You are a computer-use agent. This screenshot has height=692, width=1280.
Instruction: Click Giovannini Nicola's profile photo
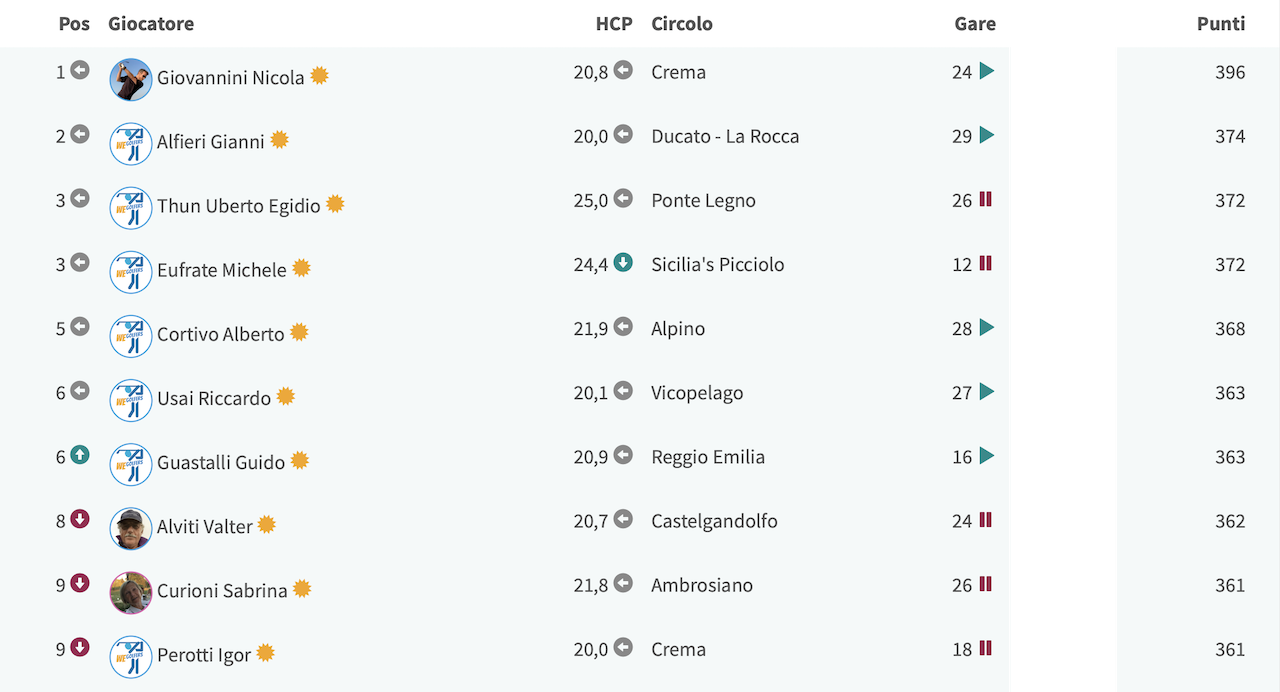pos(131,80)
